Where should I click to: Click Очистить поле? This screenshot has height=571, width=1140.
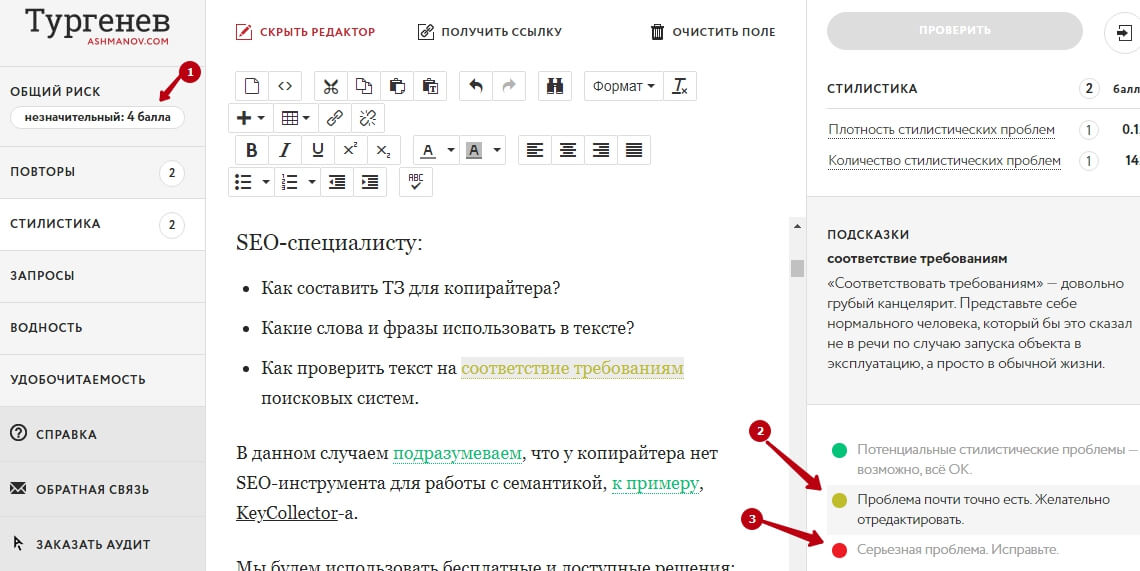[712, 32]
